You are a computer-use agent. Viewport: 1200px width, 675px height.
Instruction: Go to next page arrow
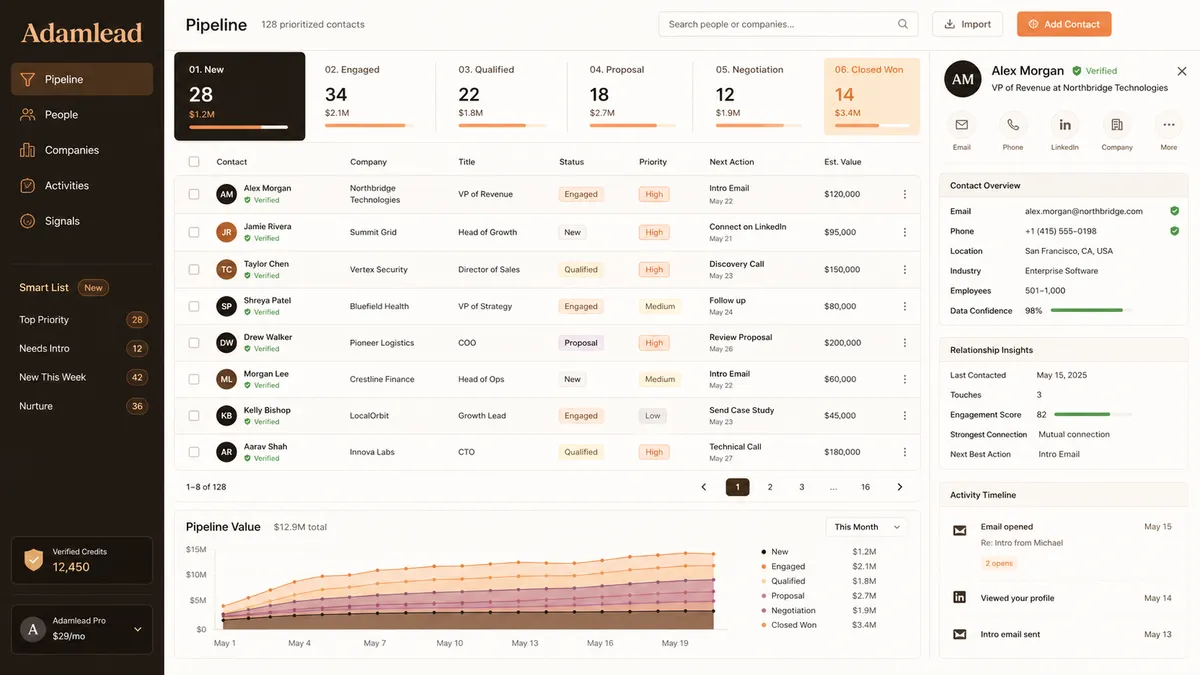pos(900,487)
